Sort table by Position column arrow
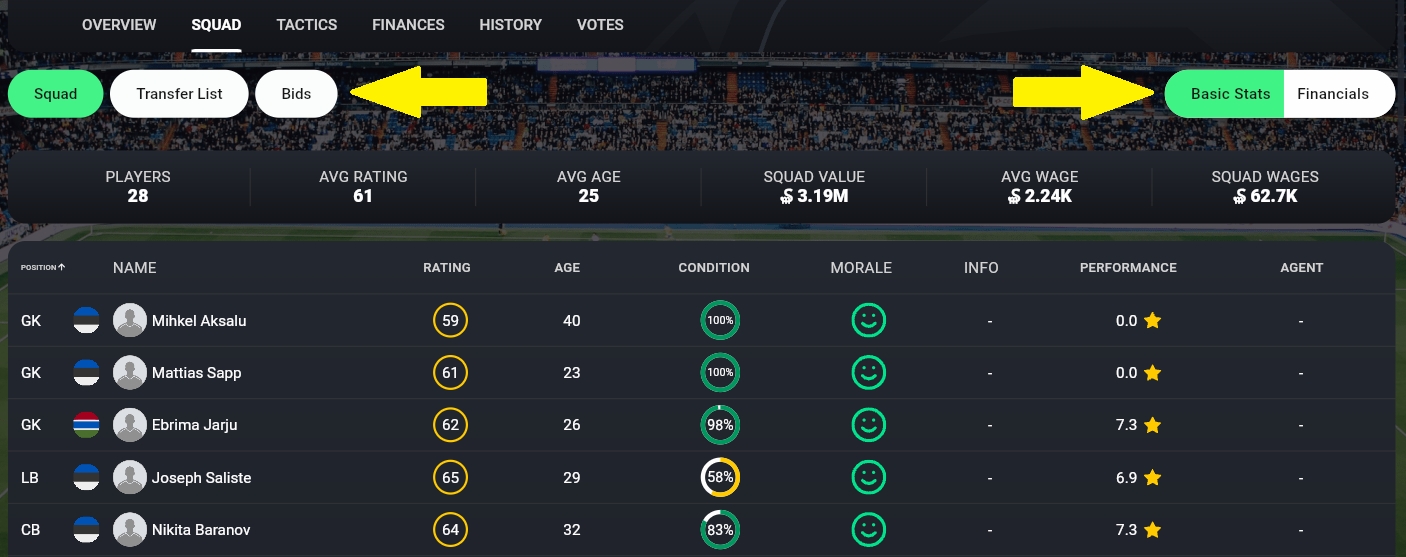 (x=62, y=268)
